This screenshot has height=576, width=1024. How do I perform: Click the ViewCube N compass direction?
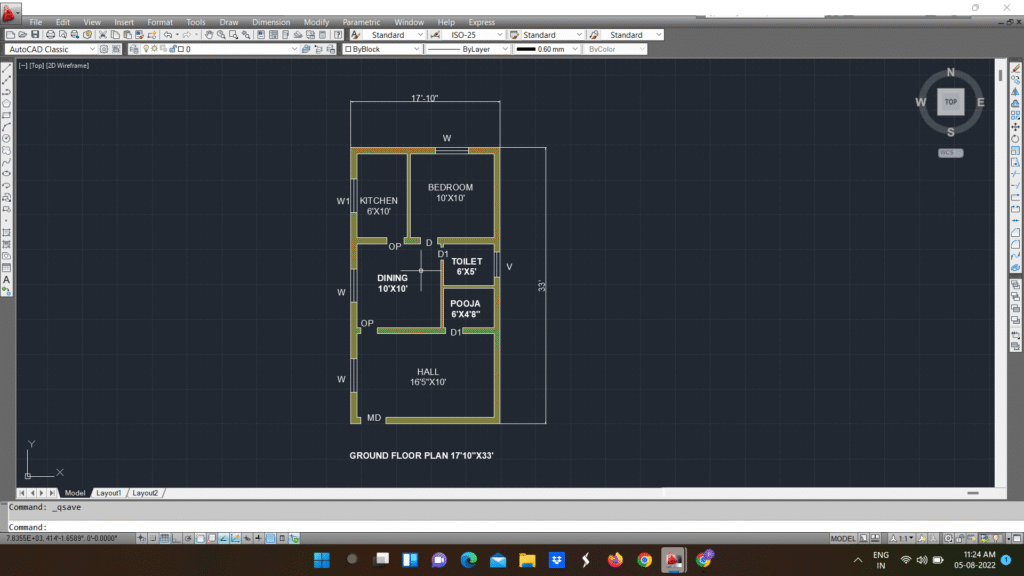(951, 72)
